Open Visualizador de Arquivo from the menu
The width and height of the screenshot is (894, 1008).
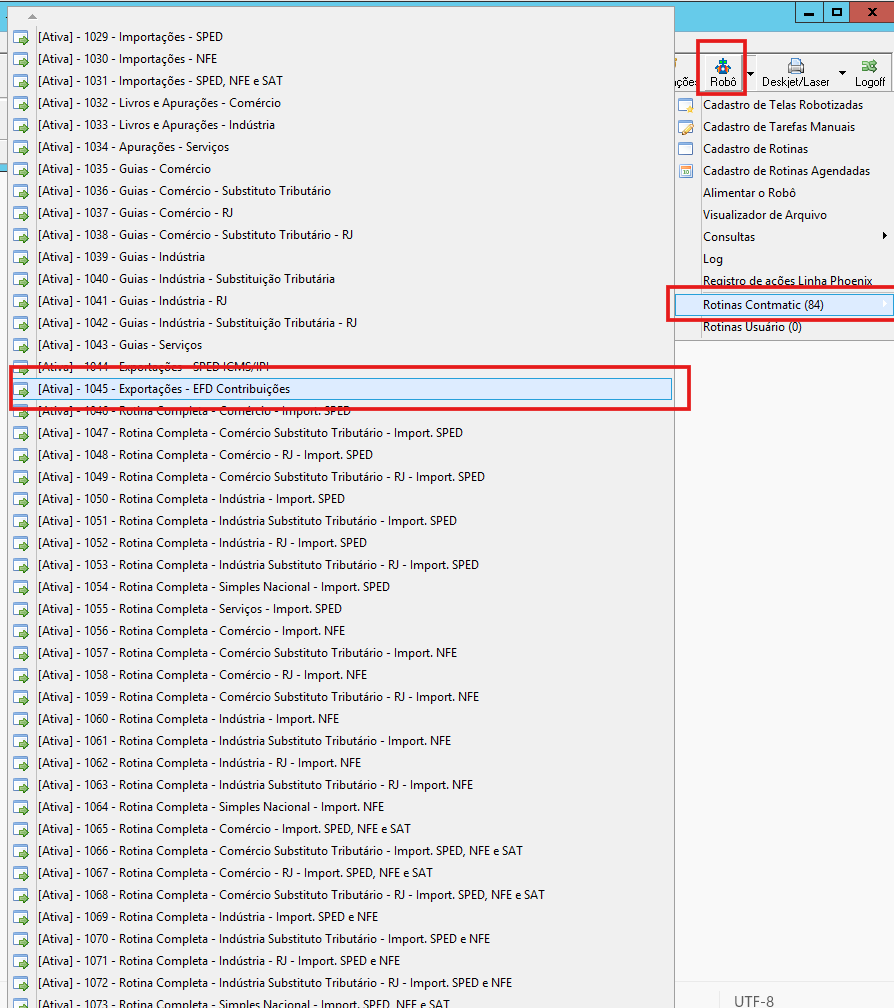pyautogui.click(x=764, y=215)
